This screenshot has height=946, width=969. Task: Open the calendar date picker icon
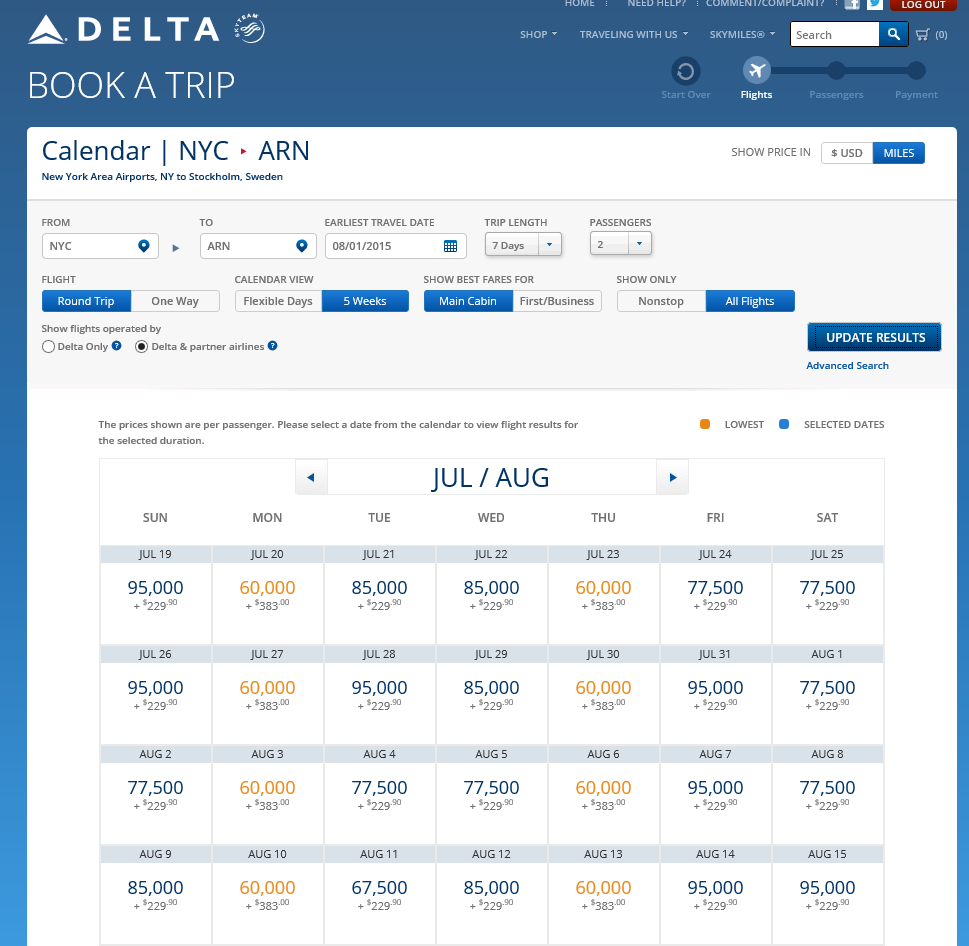point(450,246)
